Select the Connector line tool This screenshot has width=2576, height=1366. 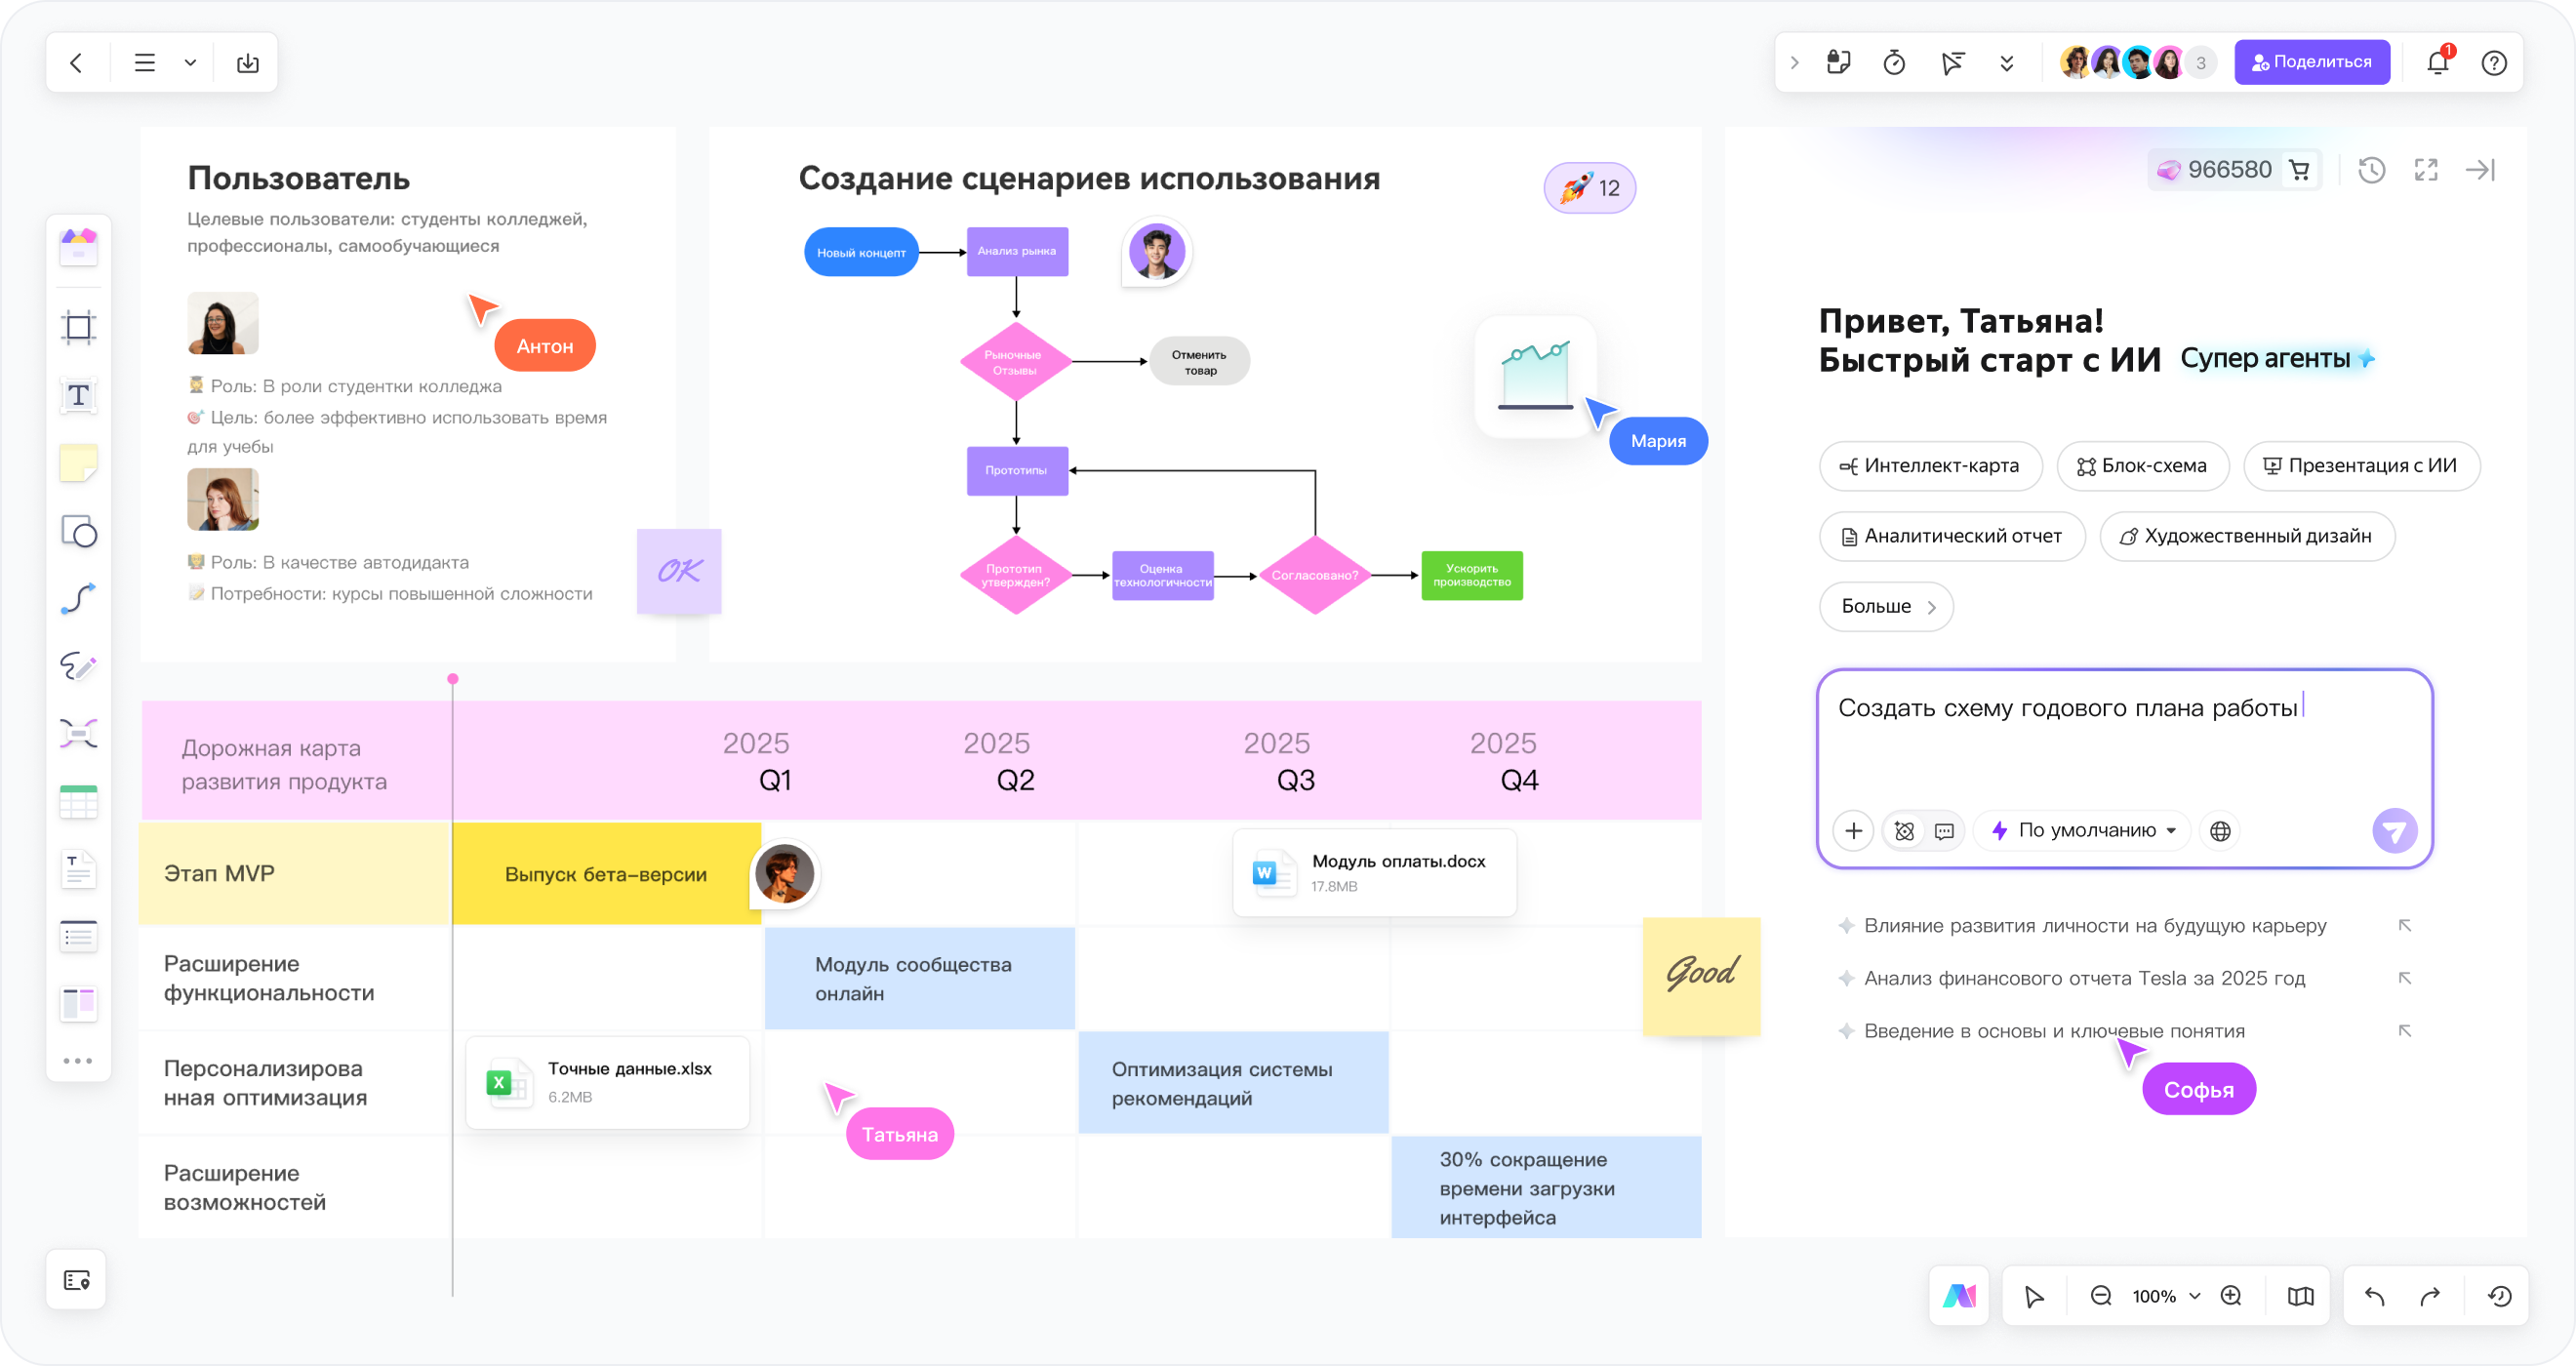pos(78,599)
